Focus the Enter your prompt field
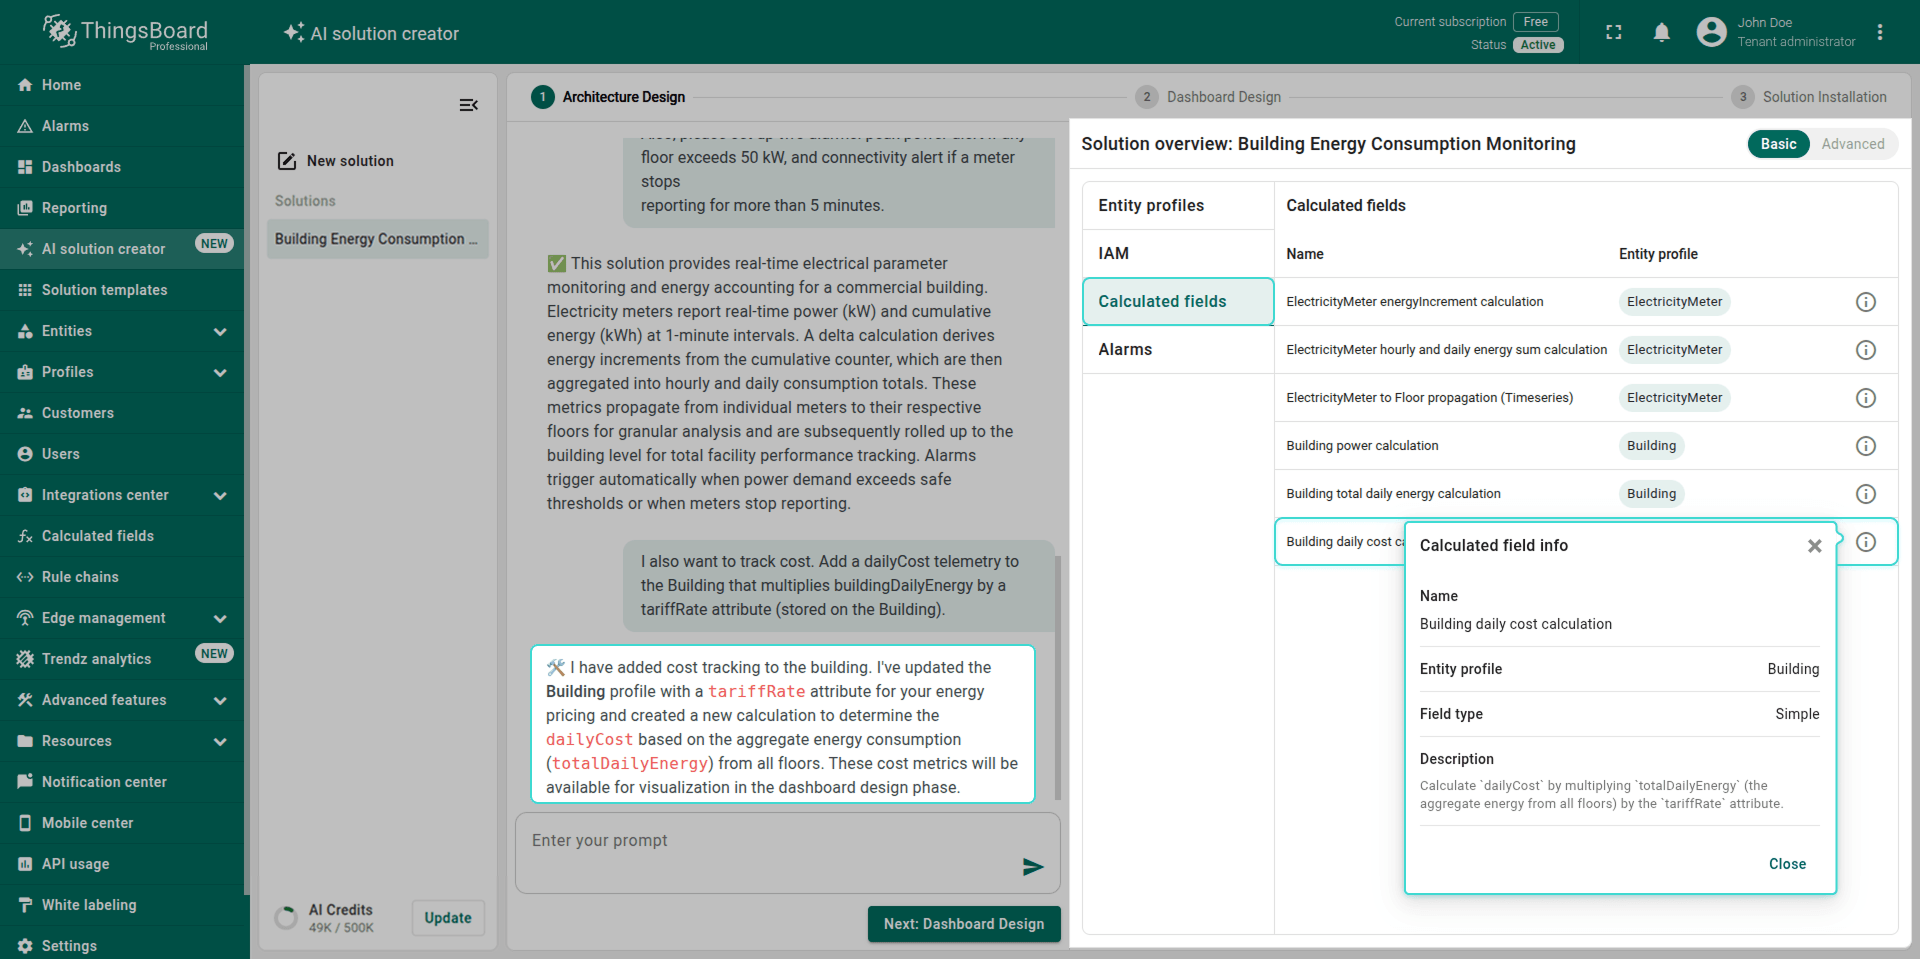 click(x=770, y=841)
